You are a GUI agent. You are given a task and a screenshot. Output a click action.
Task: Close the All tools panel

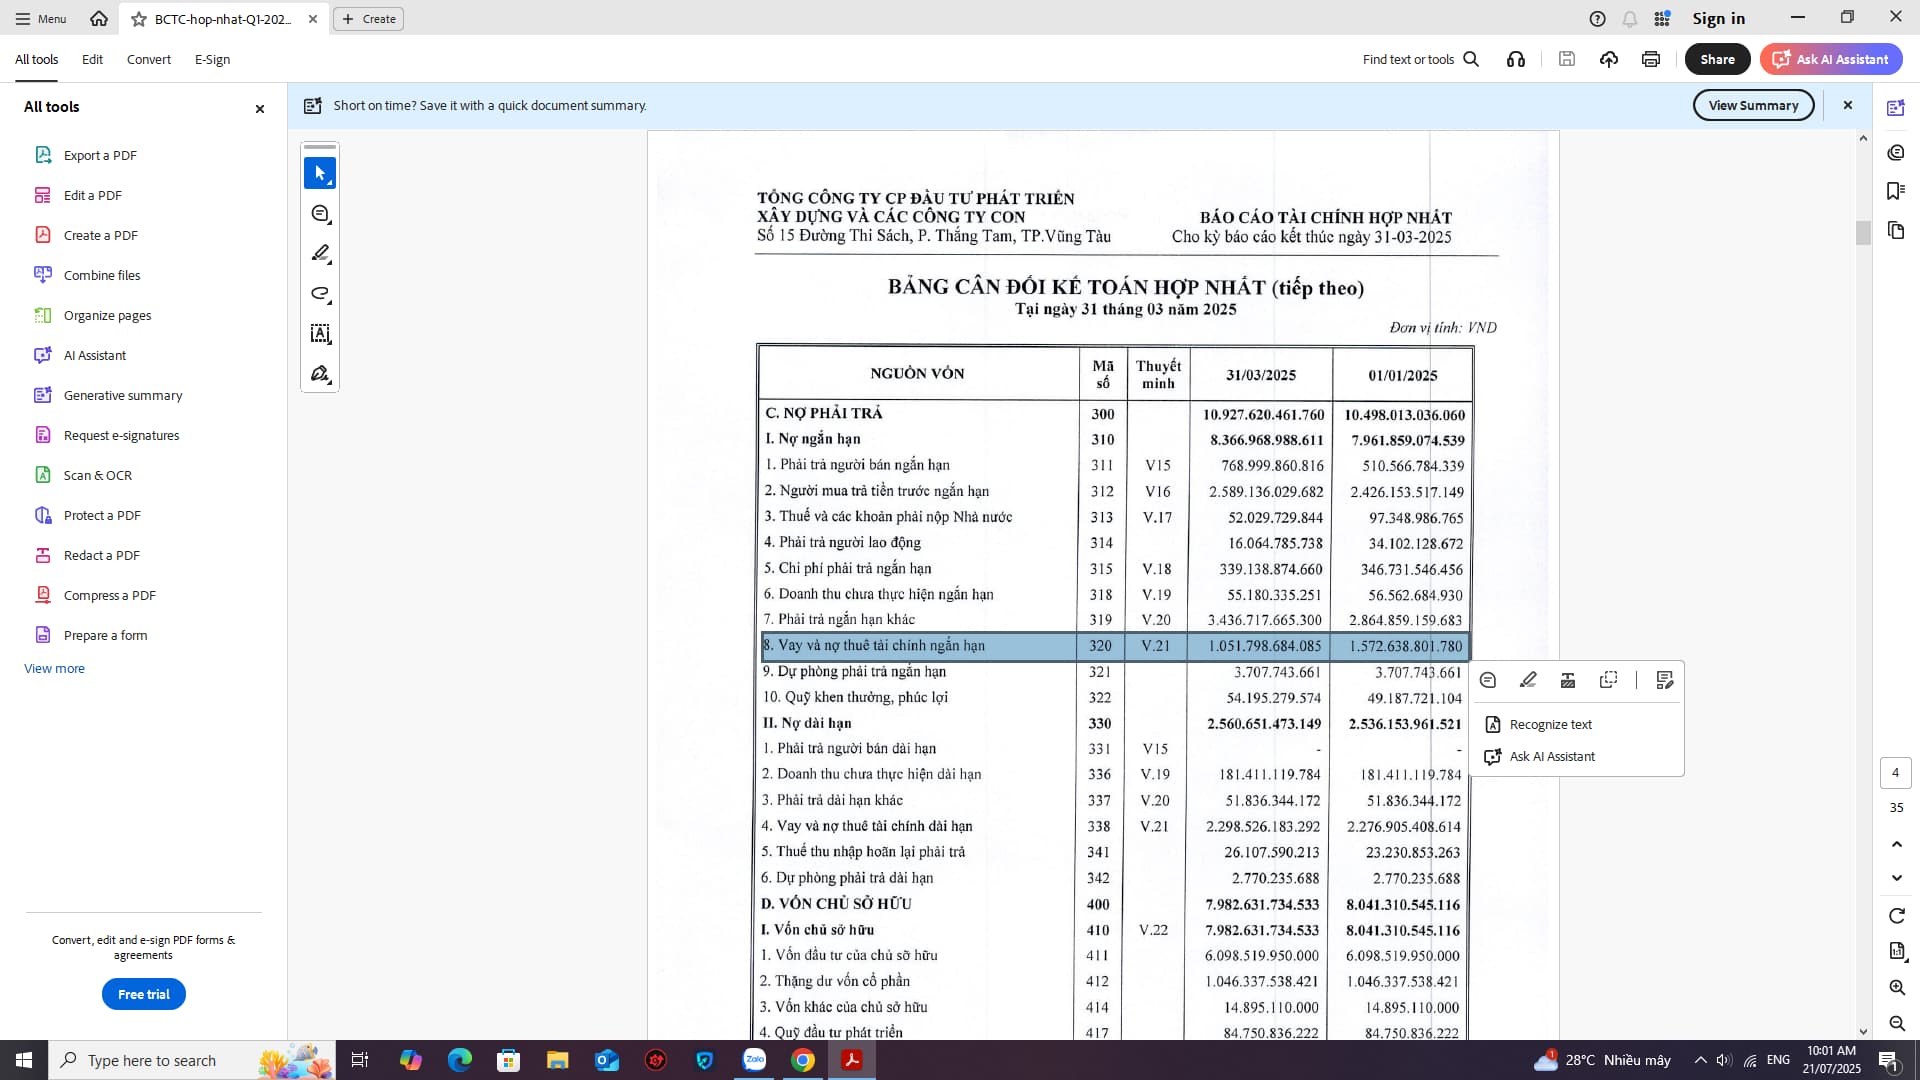click(x=260, y=108)
